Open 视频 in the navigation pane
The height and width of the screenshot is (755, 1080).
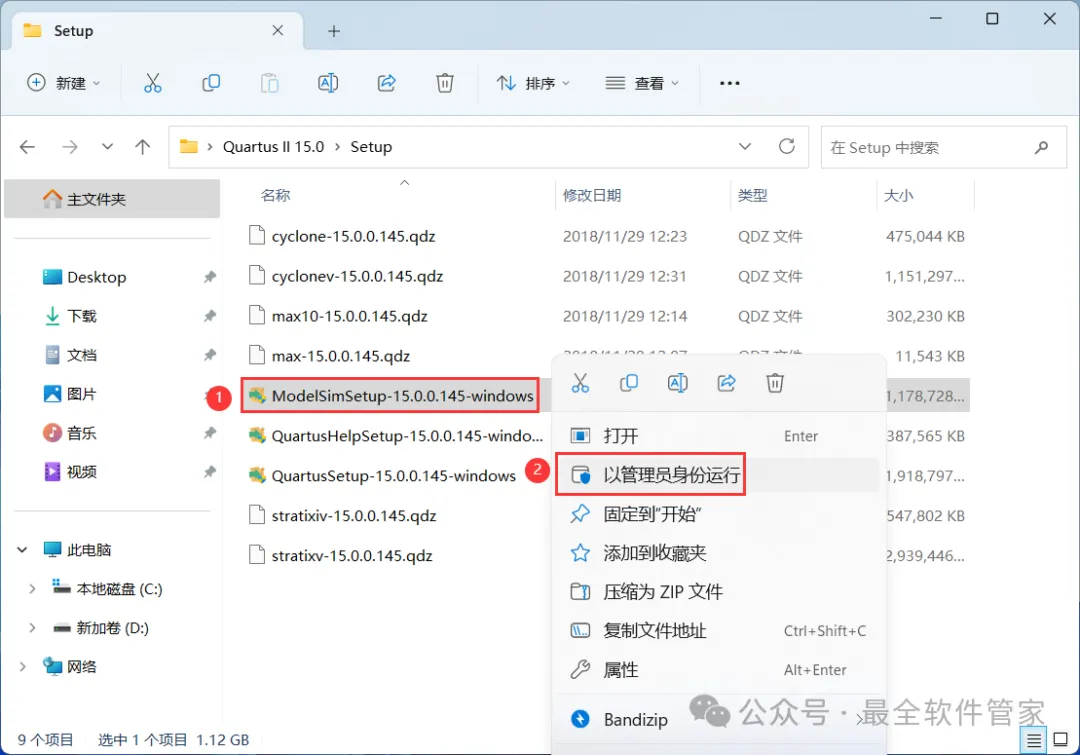tap(81, 472)
